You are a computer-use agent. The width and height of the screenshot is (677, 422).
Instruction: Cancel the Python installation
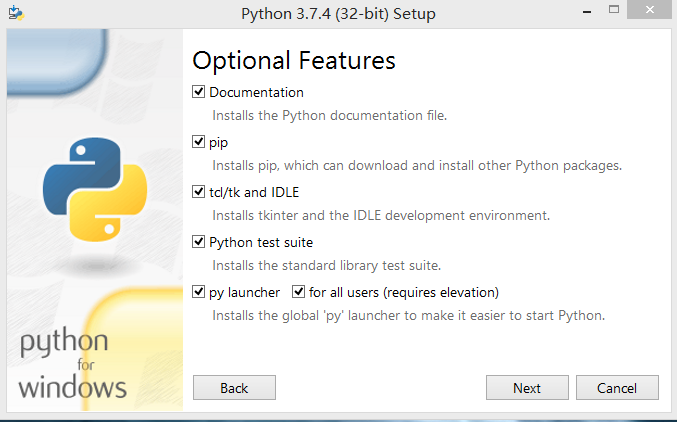coord(617,387)
